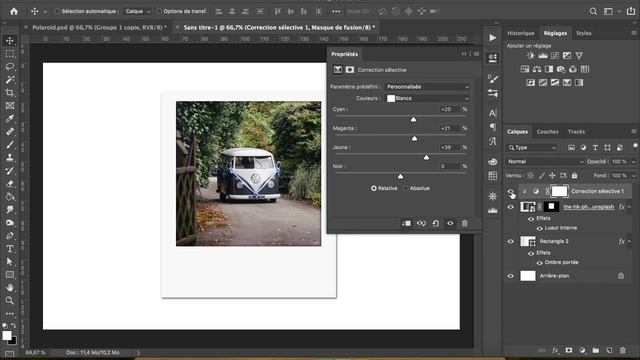Play actions panel icon in side strip
This screenshot has width=640, height=360.
493,38
